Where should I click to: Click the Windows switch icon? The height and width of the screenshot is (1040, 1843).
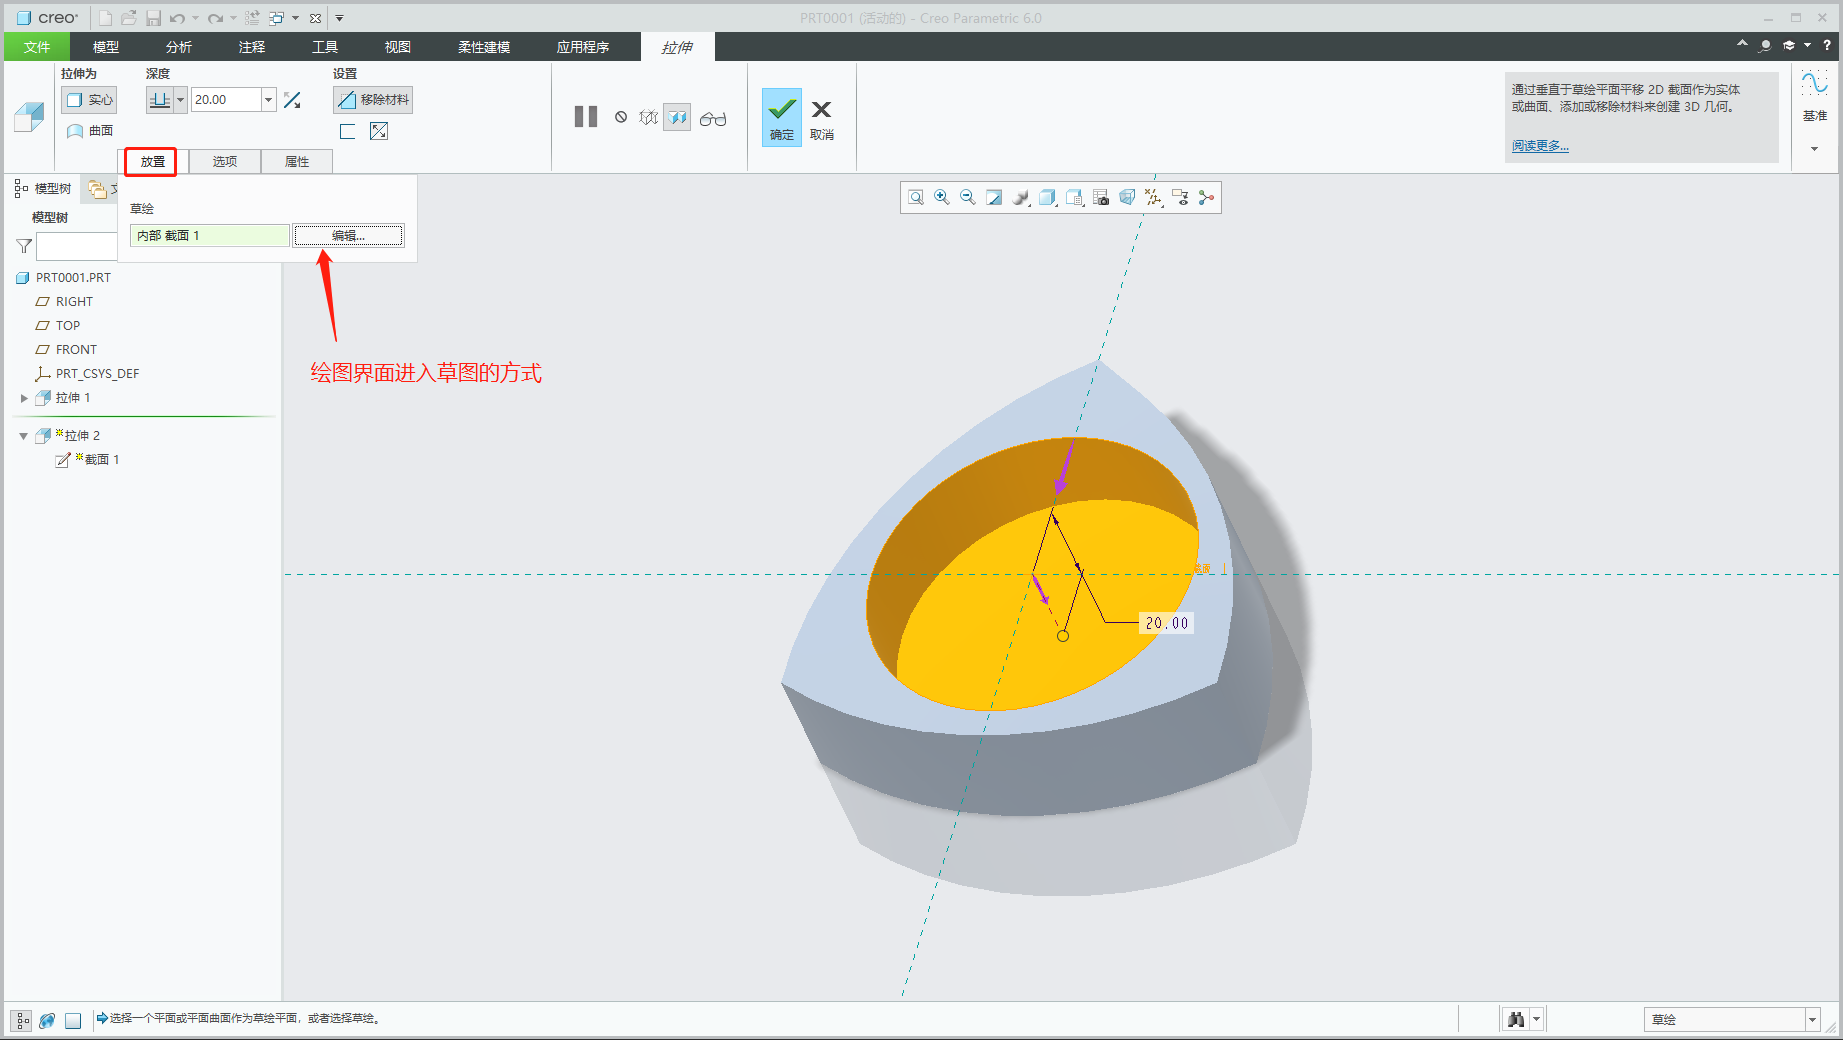click(277, 18)
